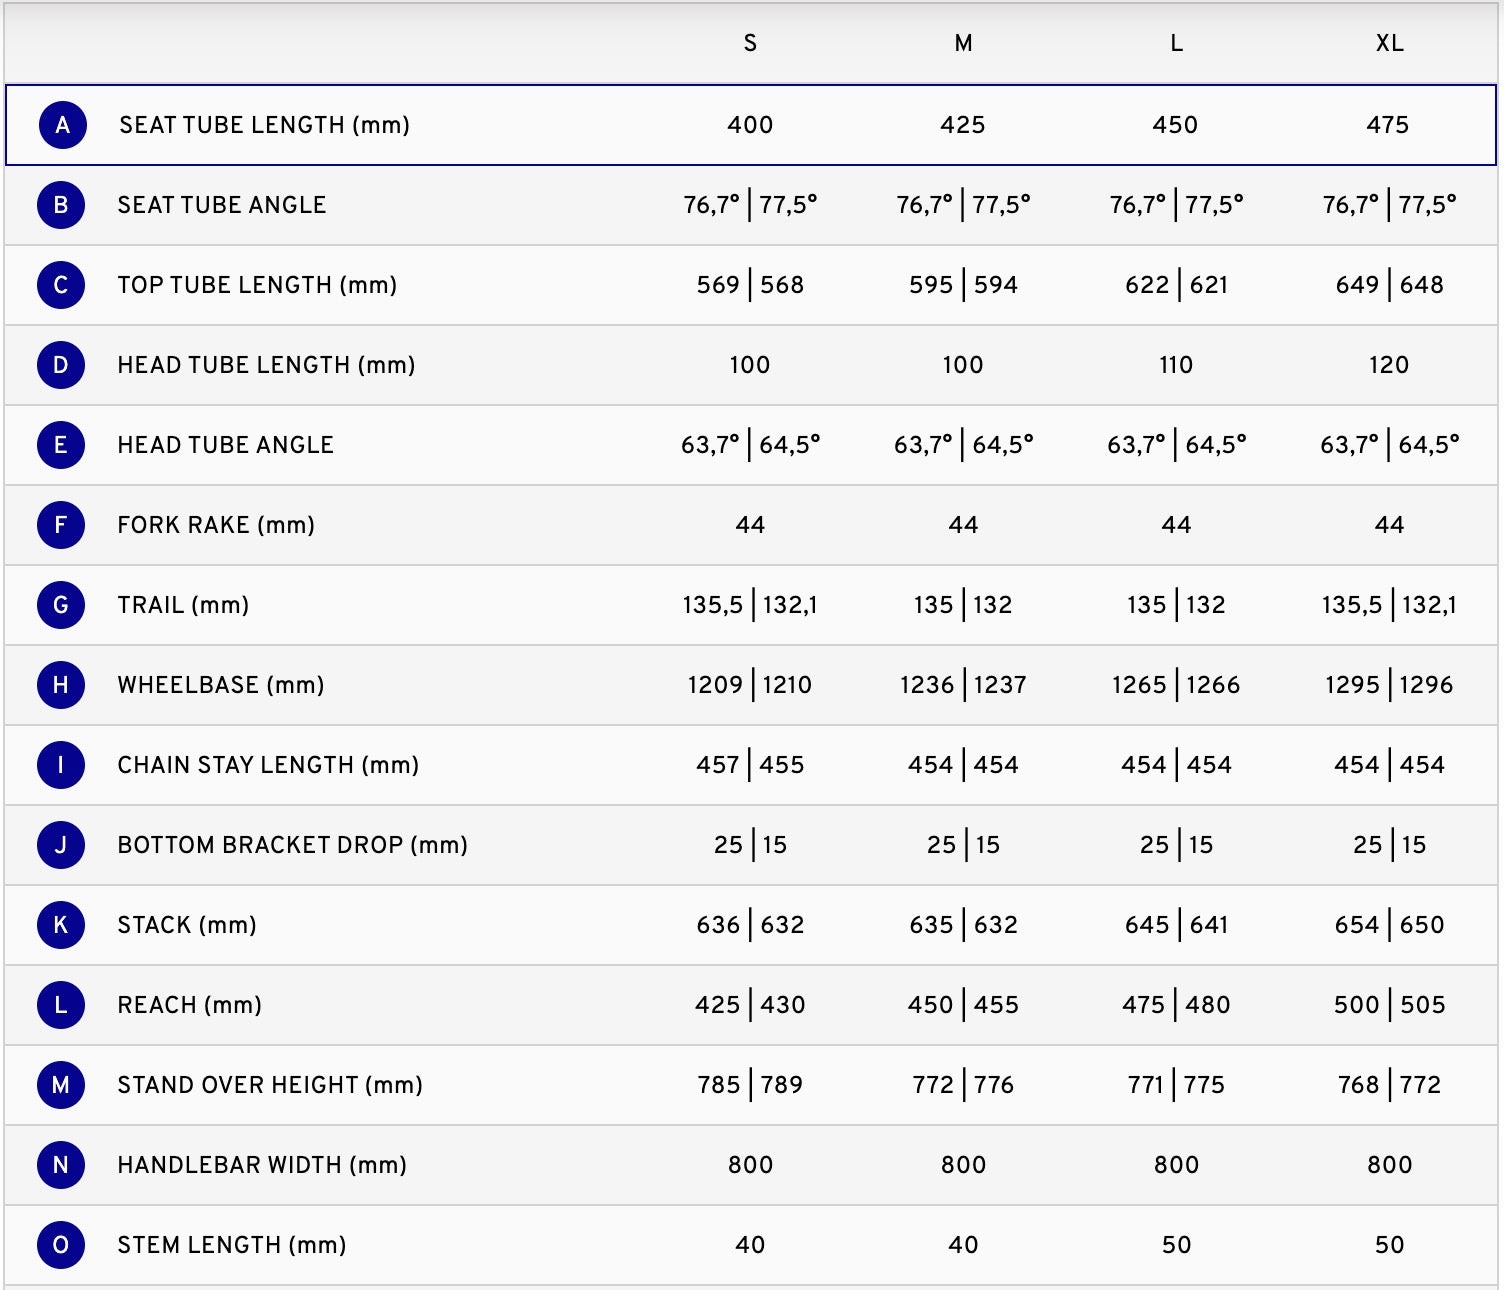Click seat tube length value 425
This screenshot has width=1504, height=1290.
click(x=963, y=125)
